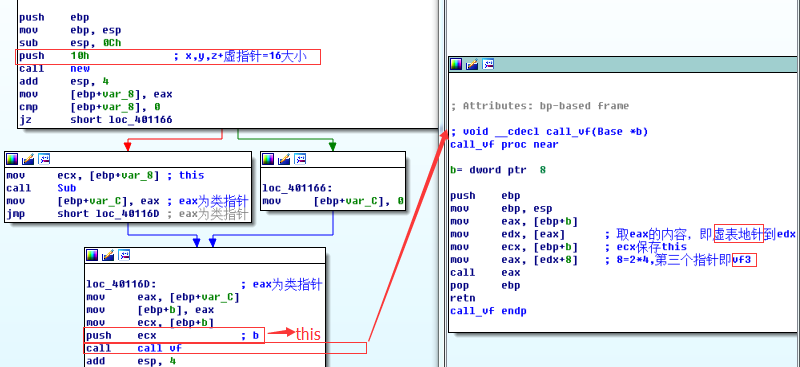Screen dimensions: 800x367
Task: Click 'mov [ebp+b], eax' instruction
Action: pos(150,310)
